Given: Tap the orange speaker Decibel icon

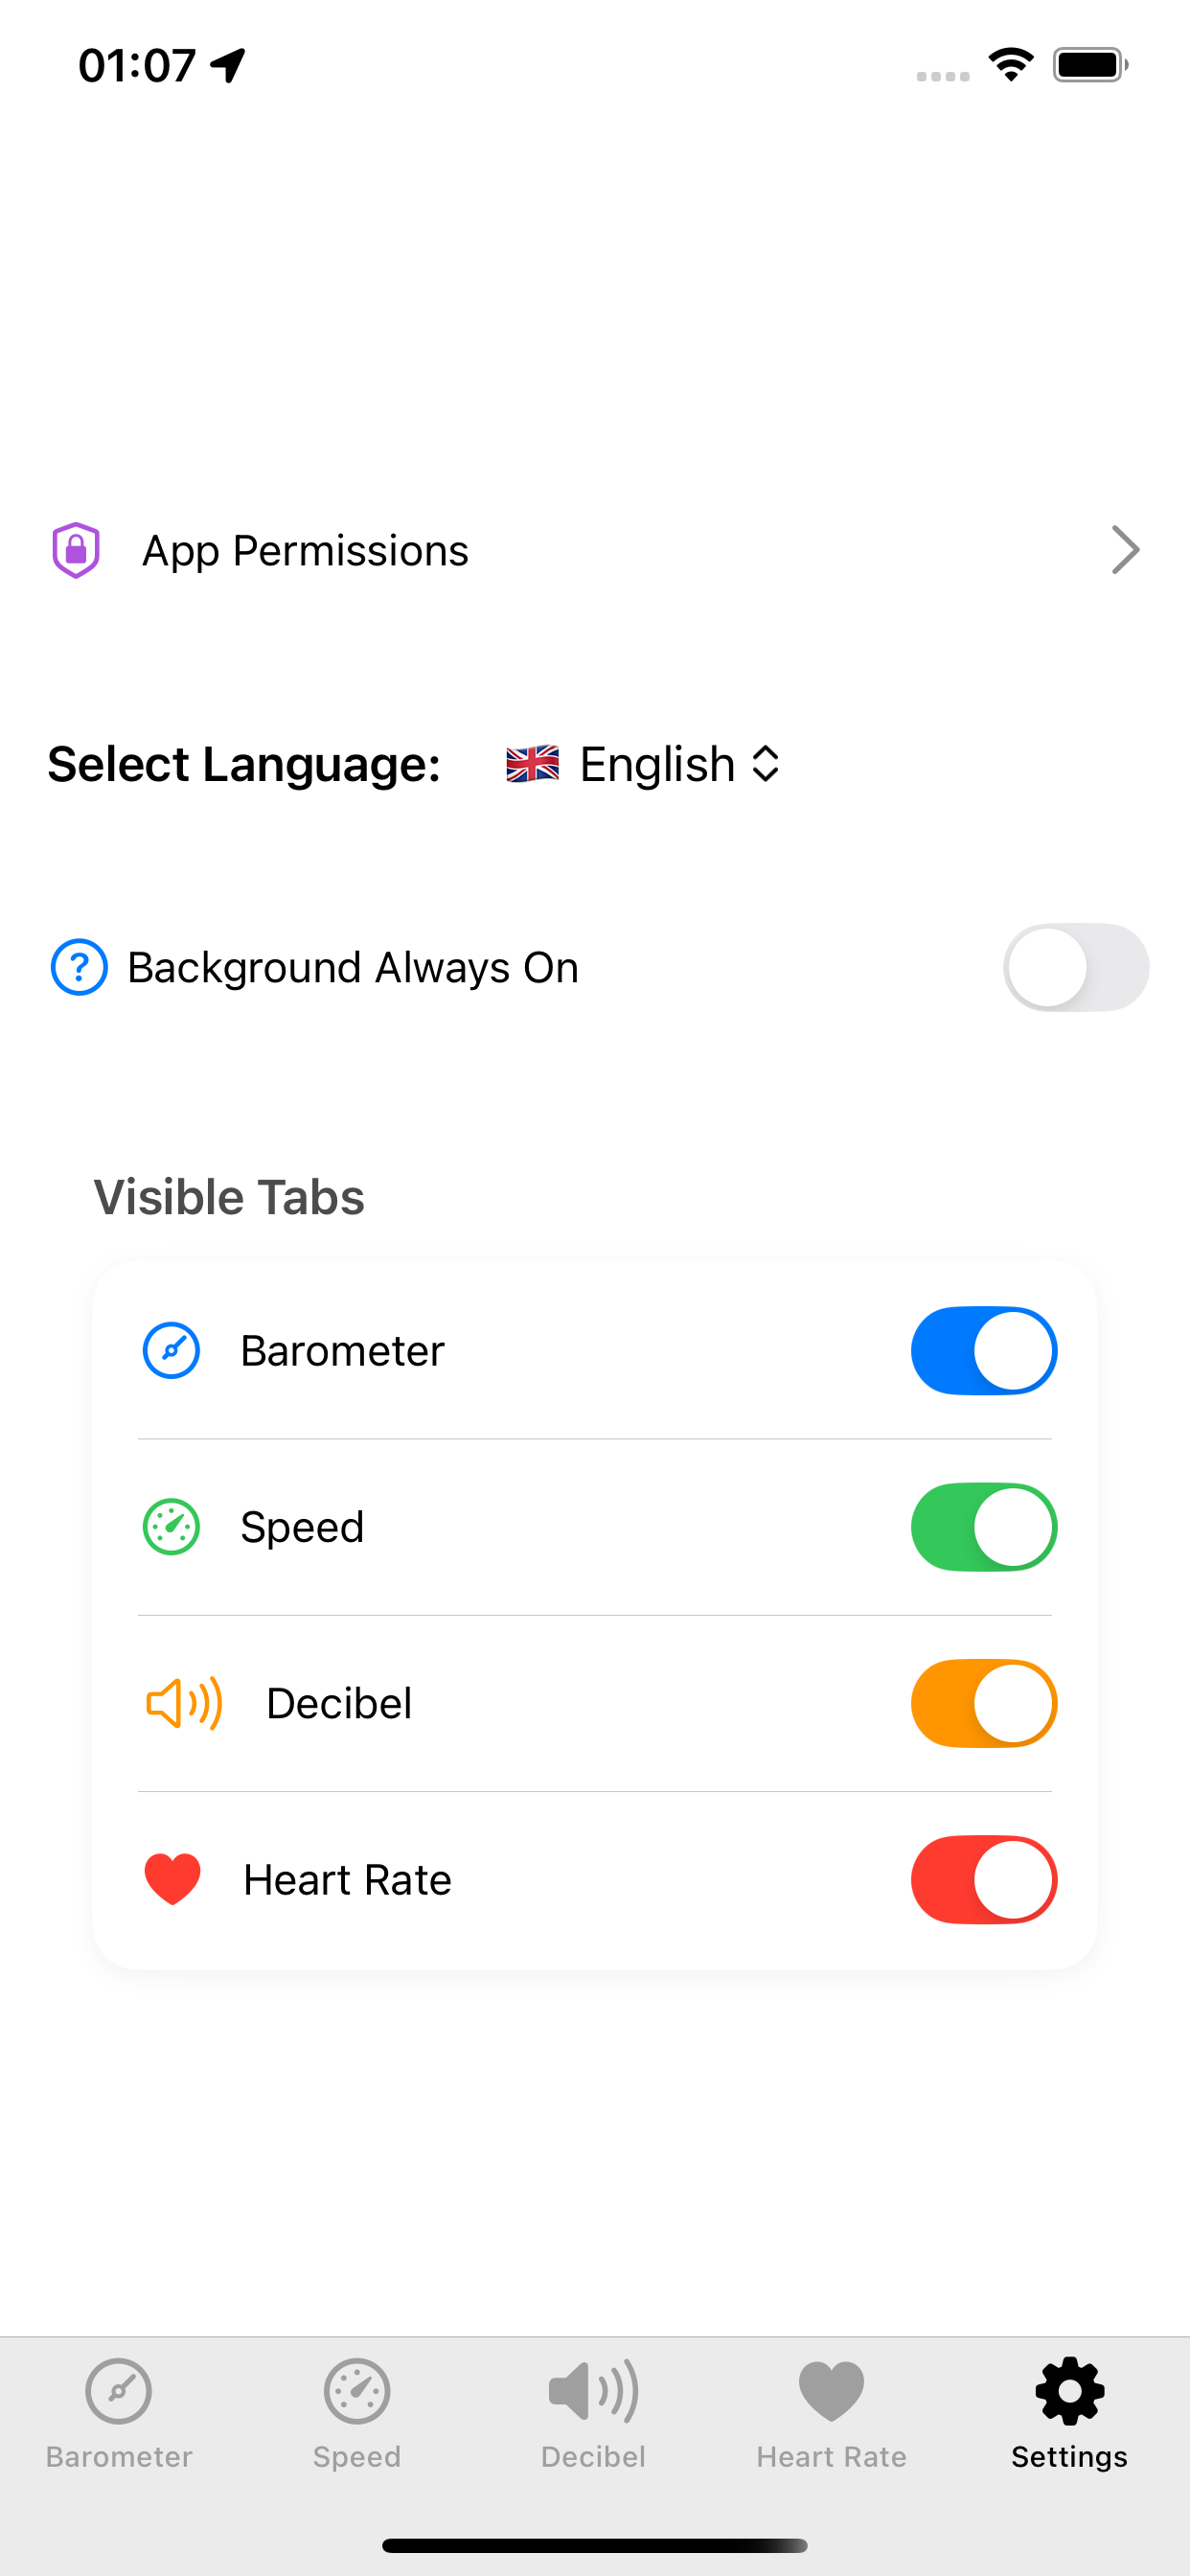Looking at the screenshot, I should 184,1703.
